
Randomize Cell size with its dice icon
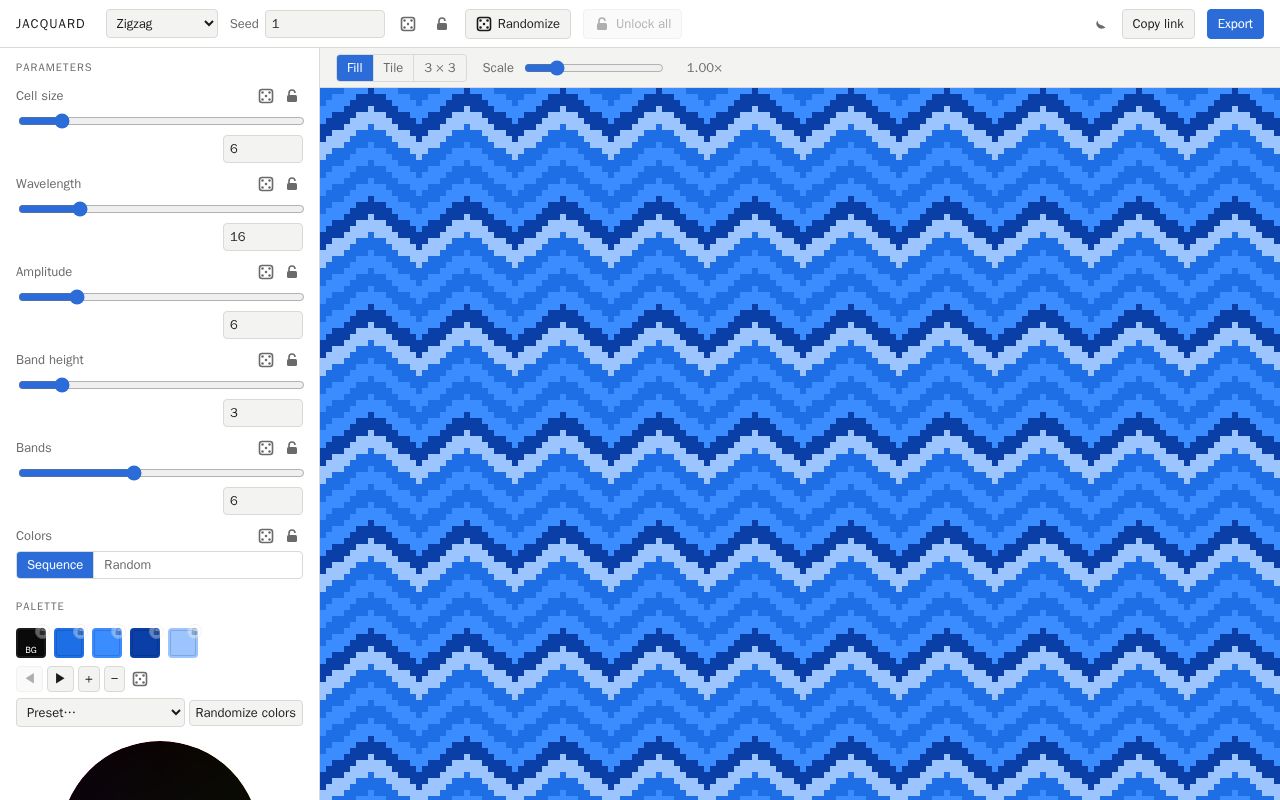pyautogui.click(x=266, y=96)
